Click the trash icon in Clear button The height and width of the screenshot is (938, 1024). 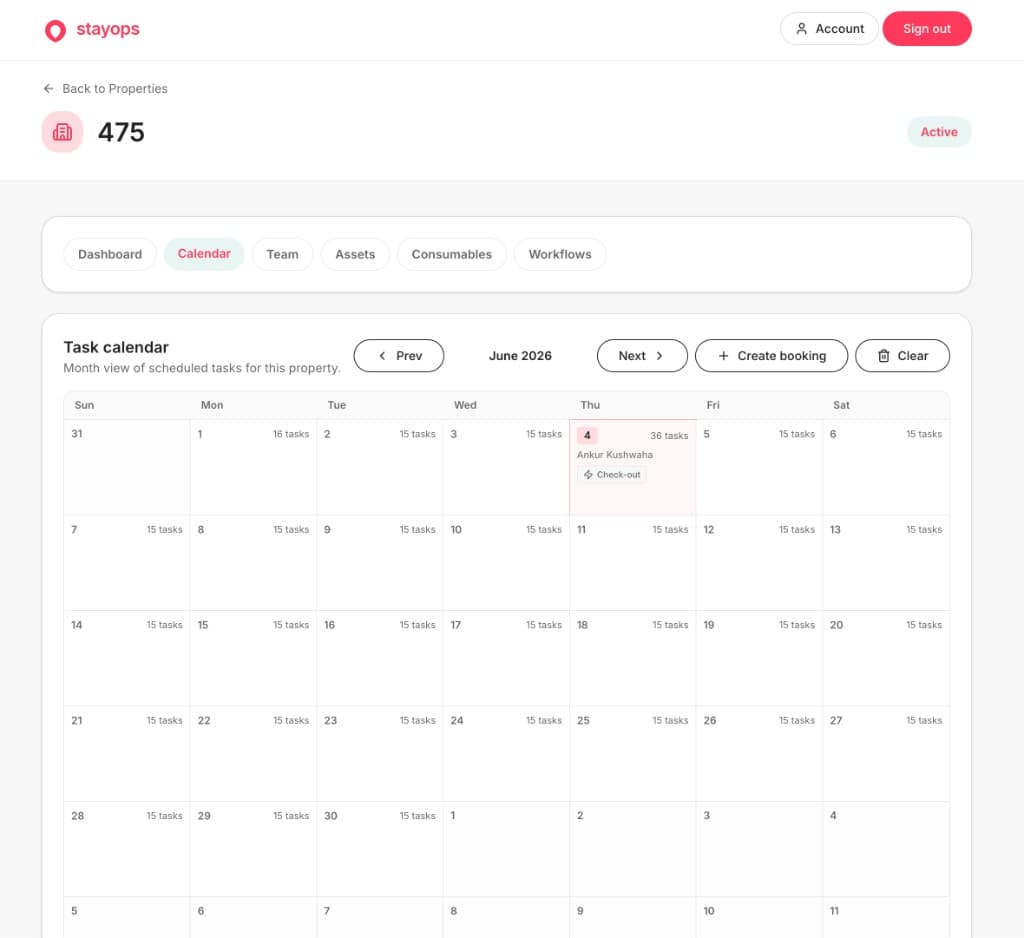883,355
